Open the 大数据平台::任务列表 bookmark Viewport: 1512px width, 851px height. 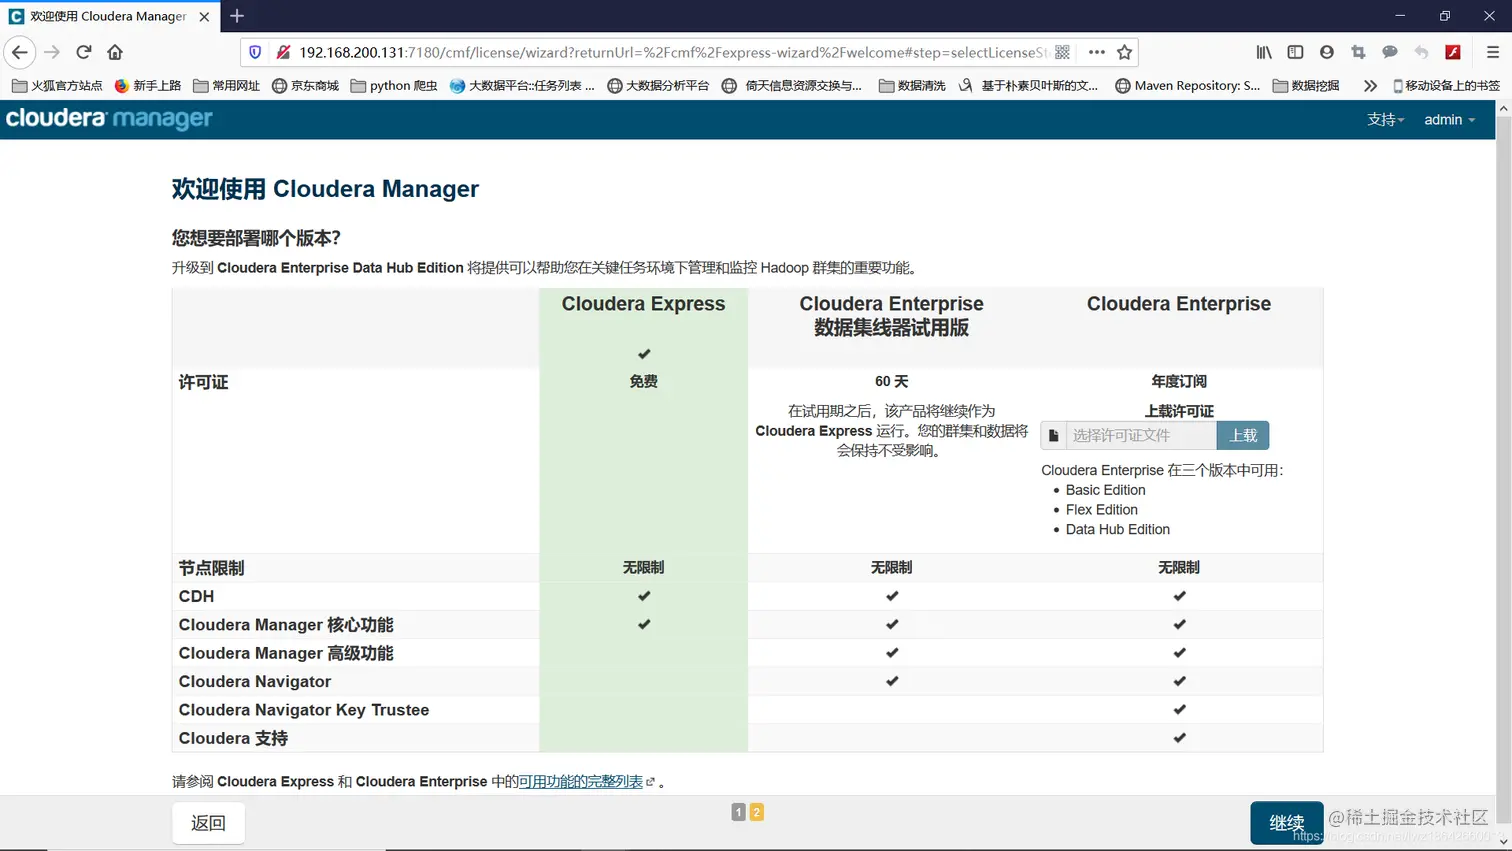[x=522, y=86]
